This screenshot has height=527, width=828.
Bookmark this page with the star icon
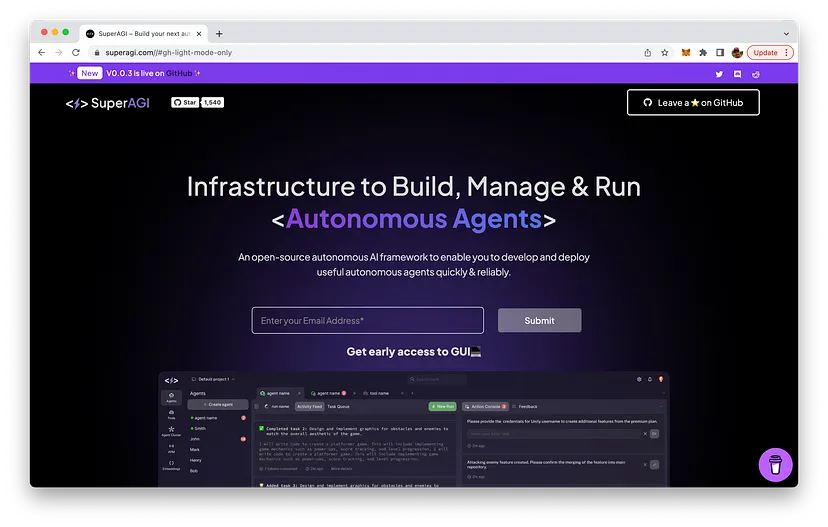pos(665,53)
